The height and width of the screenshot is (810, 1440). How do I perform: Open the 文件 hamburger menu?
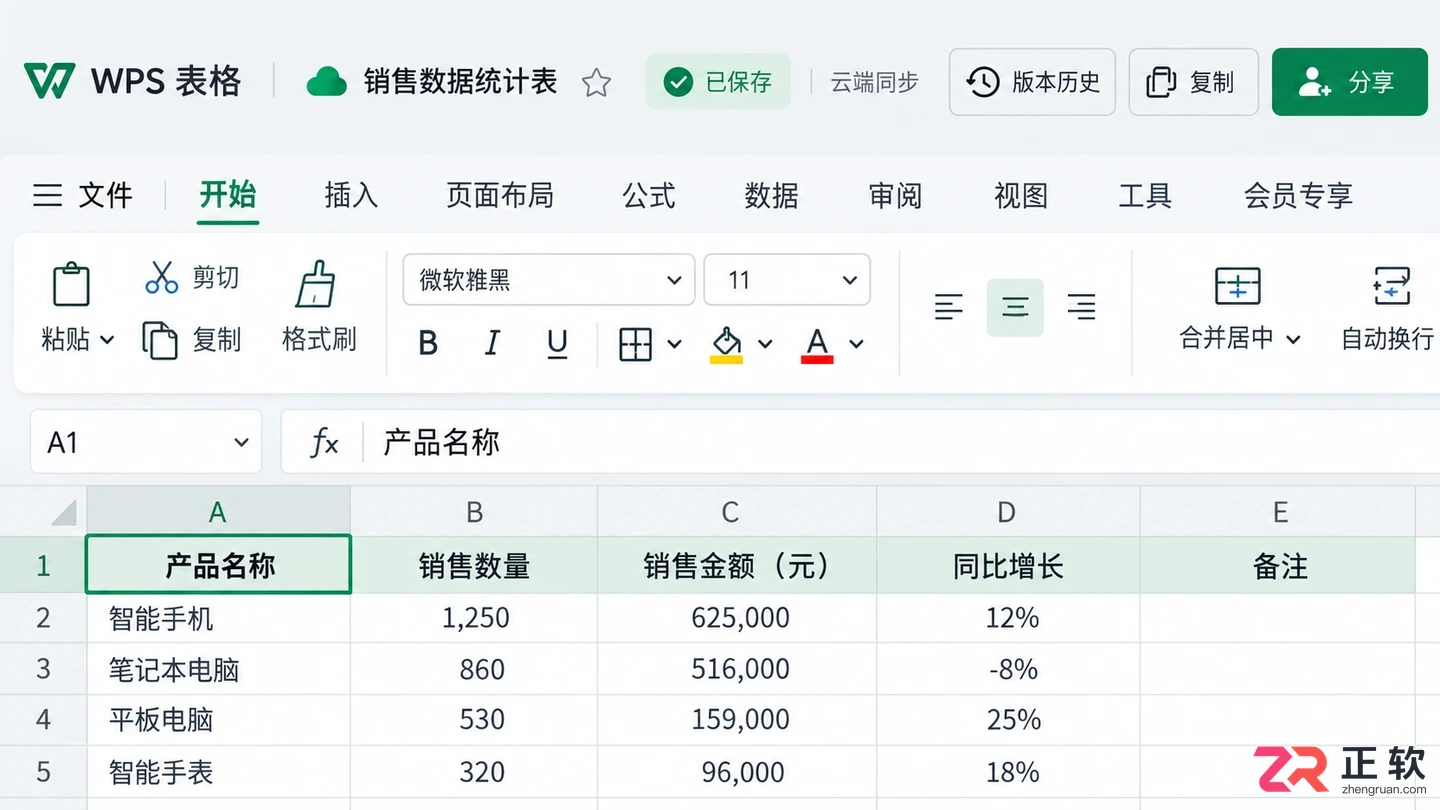click(x=82, y=194)
